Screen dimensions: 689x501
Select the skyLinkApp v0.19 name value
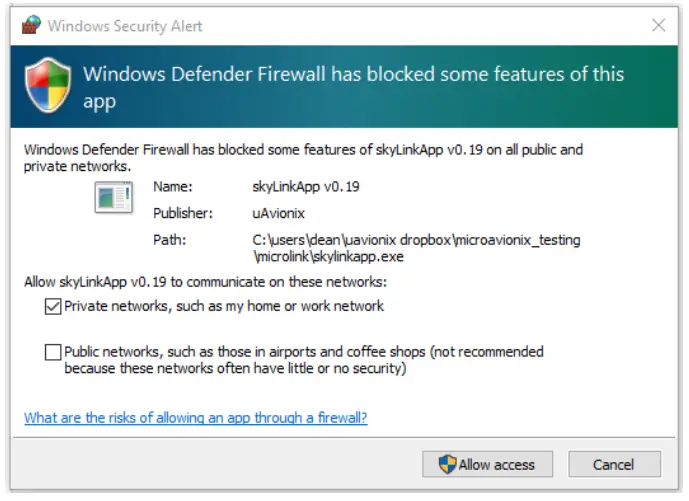(x=306, y=186)
